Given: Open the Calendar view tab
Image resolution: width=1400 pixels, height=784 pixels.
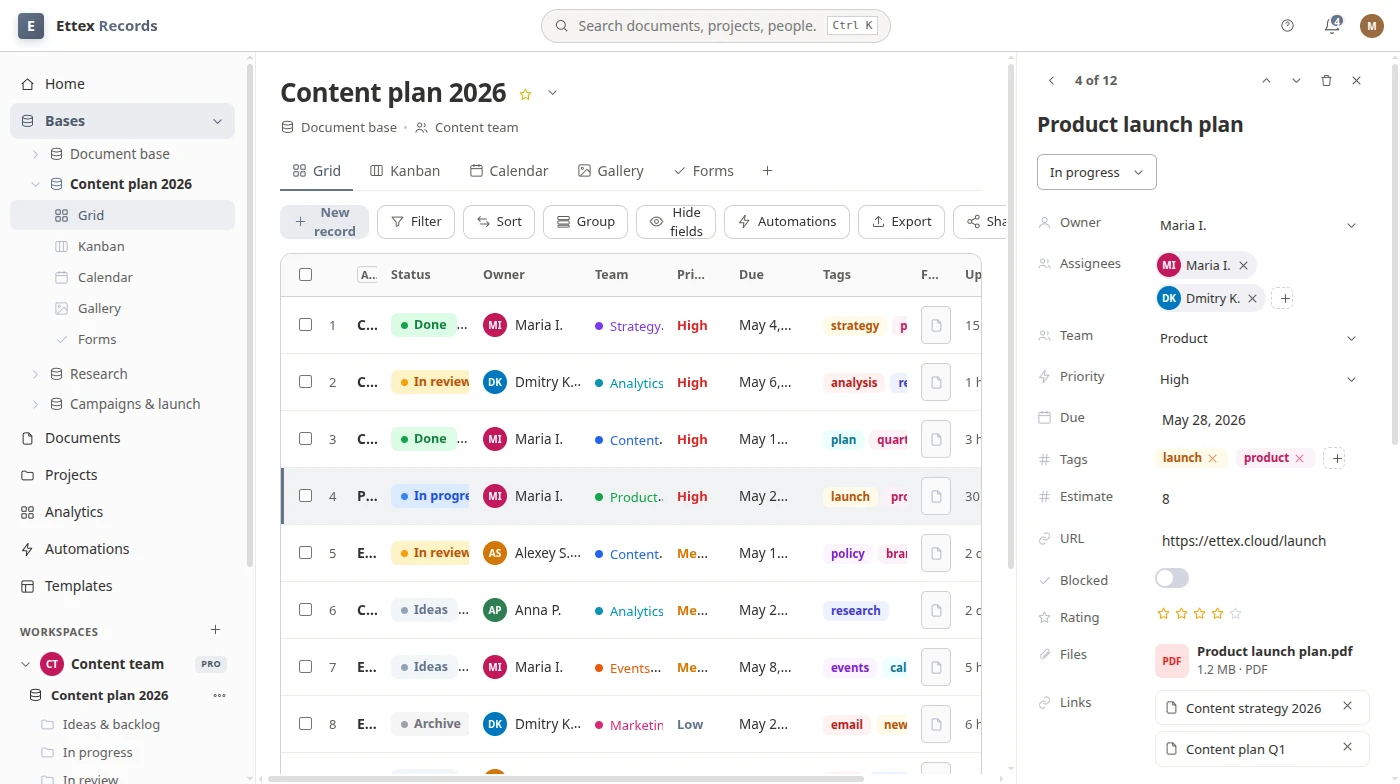Looking at the screenshot, I should point(509,171).
